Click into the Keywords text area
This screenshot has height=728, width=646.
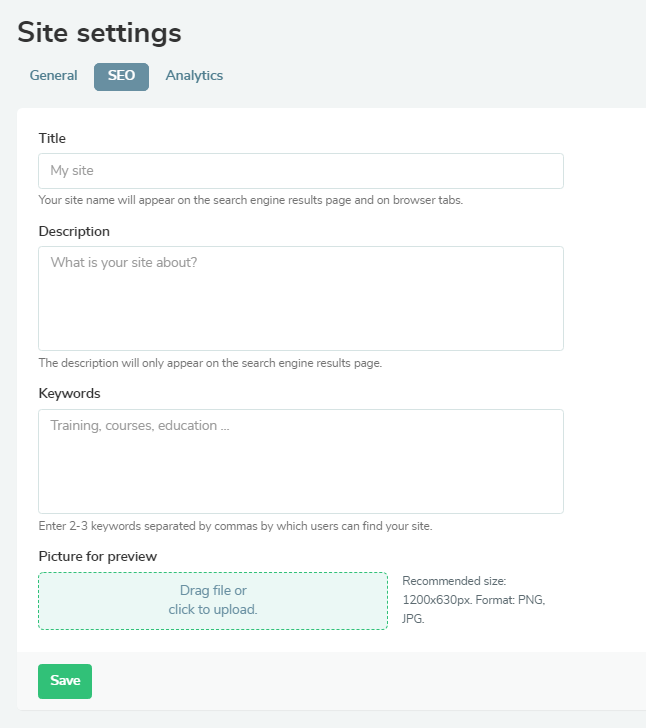pos(300,461)
